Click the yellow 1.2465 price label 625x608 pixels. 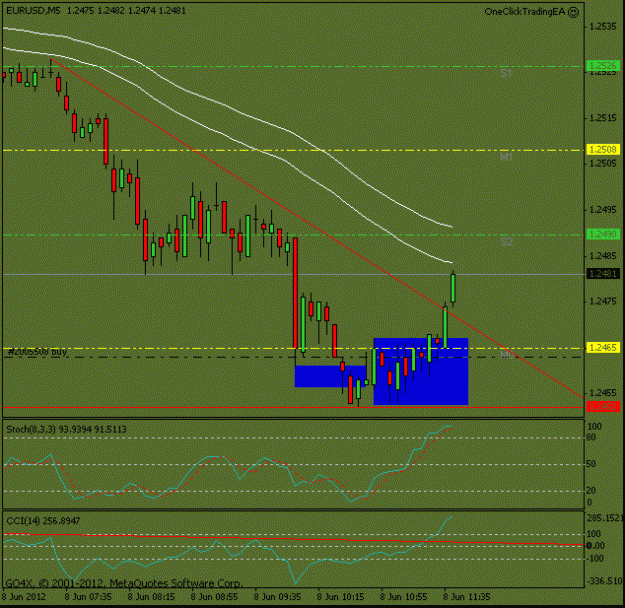[603, 348]
